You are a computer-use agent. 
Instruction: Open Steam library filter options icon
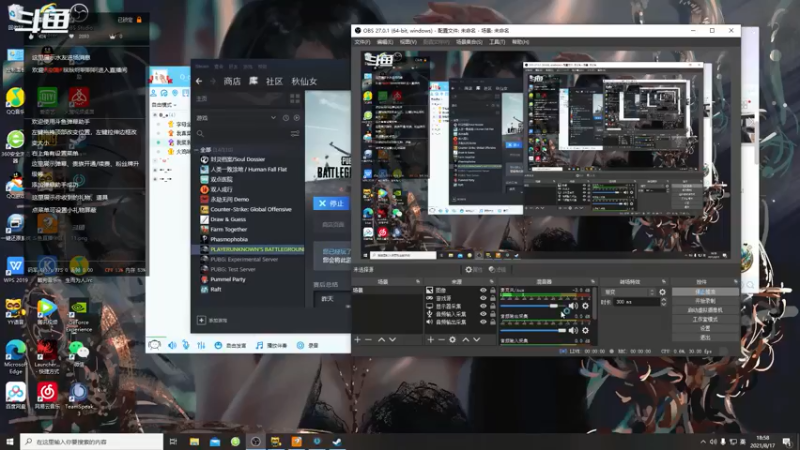295,134
